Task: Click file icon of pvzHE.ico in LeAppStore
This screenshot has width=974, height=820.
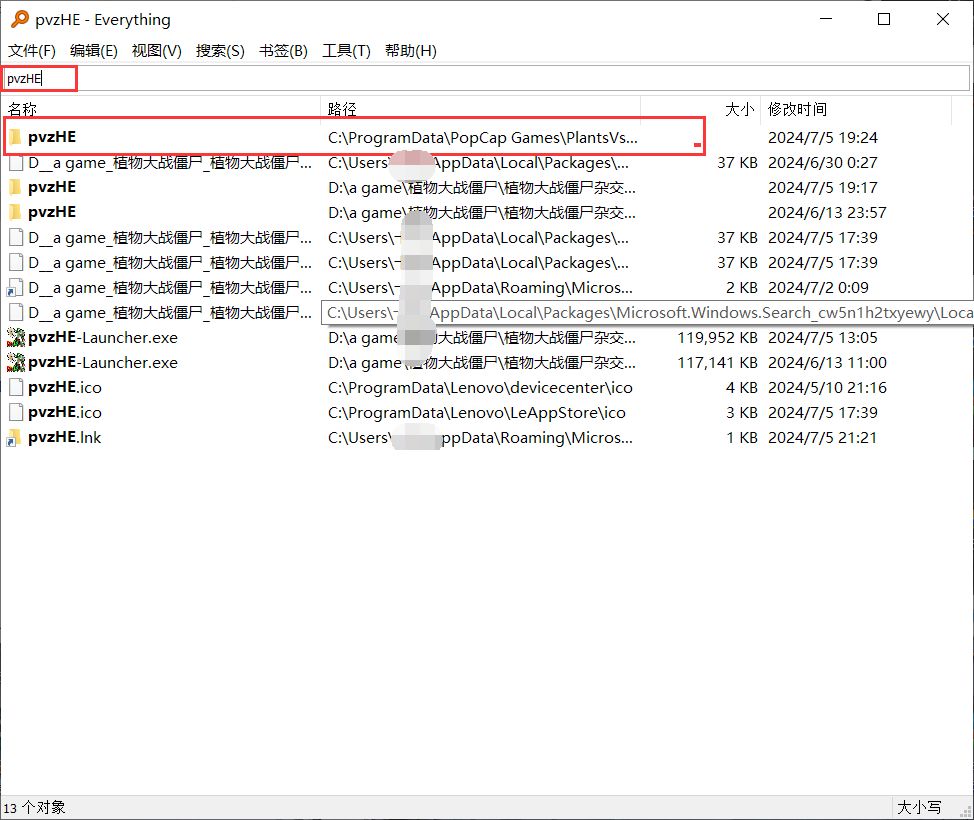Action: click(16, 412)
